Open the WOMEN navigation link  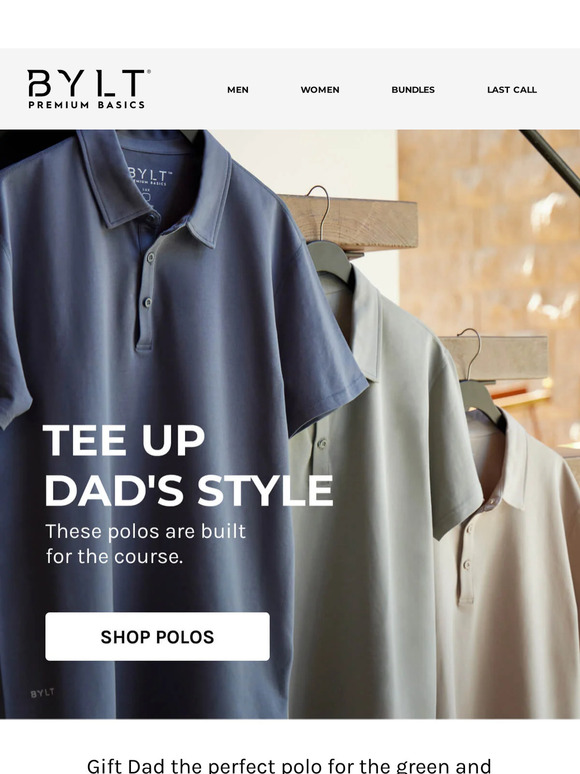coord(320,90)
